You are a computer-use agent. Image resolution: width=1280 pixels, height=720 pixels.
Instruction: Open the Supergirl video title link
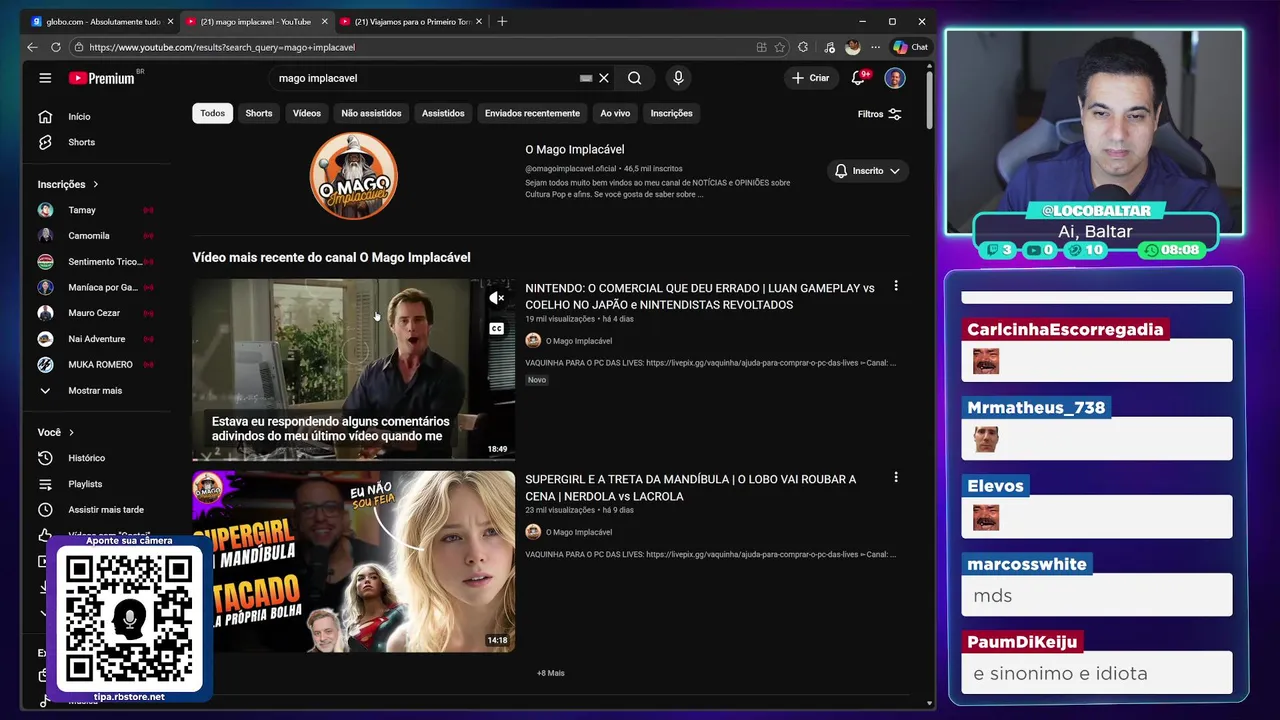[x=691, y=488]
